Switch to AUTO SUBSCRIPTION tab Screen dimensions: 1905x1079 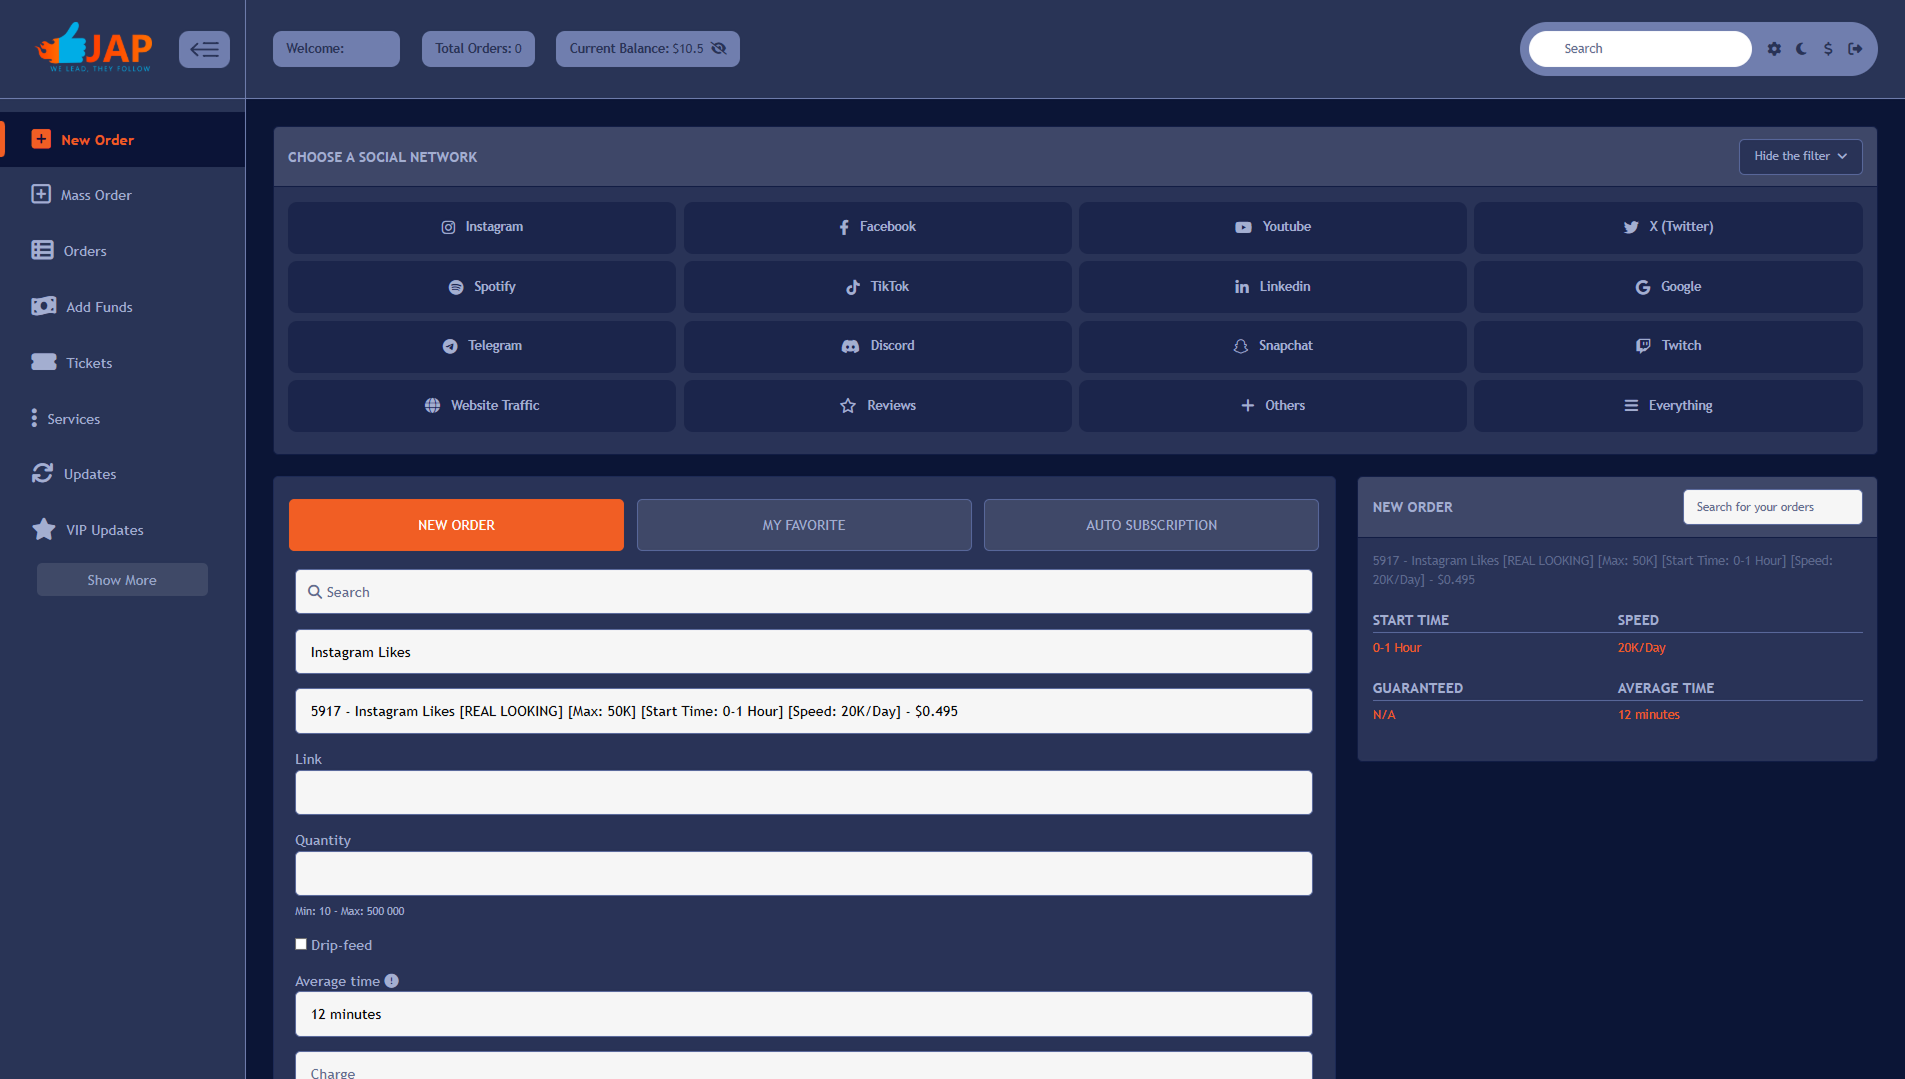(1151, 525)
